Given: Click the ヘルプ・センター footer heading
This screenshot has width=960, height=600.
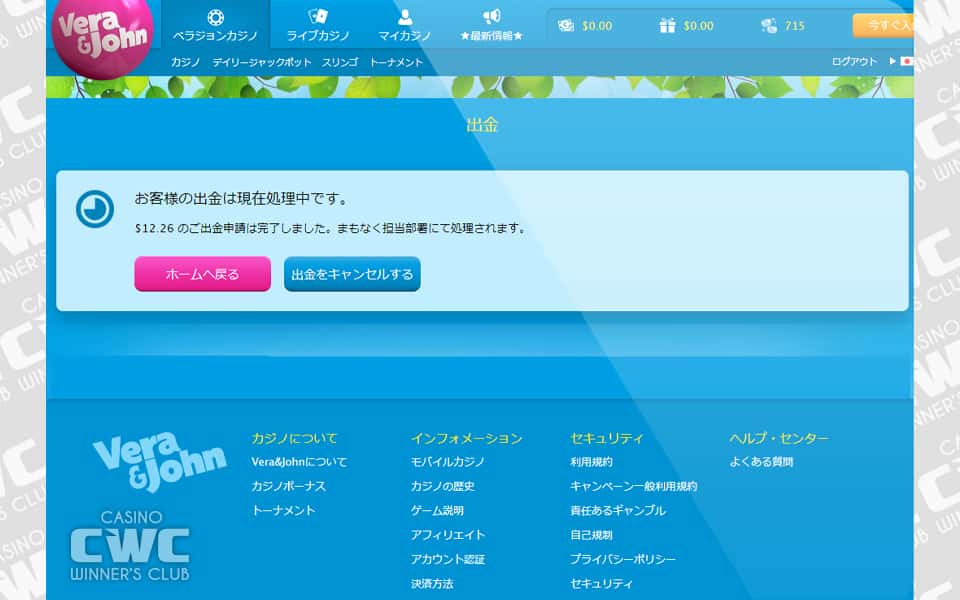Looking at the screenshot, I should tap(779, 438).
